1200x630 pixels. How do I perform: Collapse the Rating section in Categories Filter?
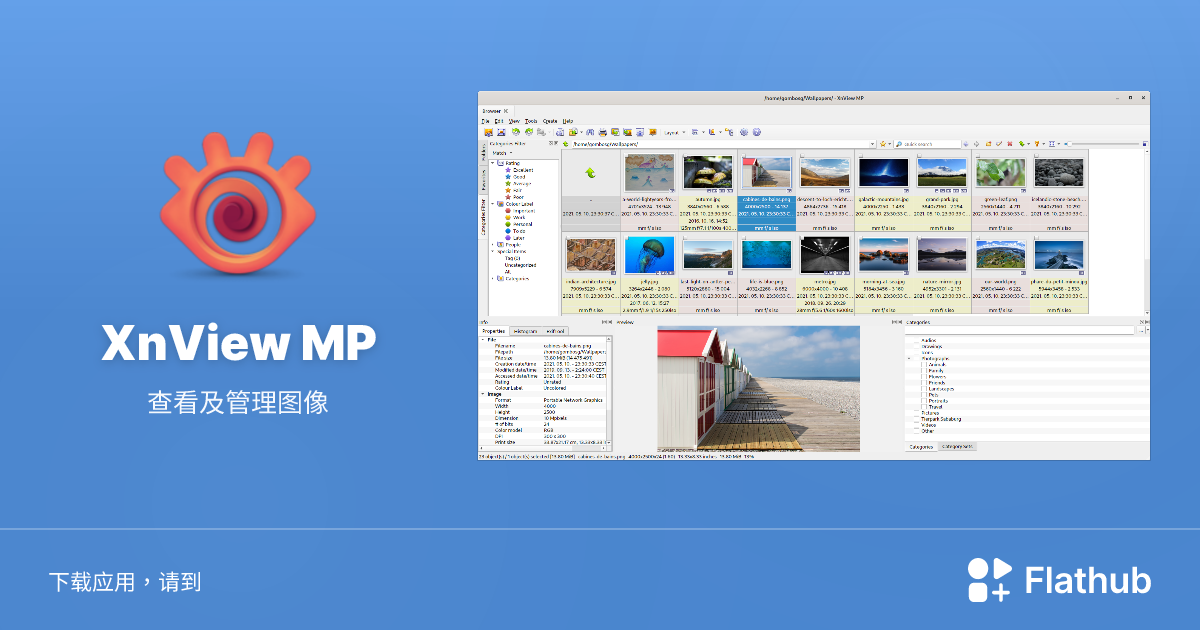pos(492,162)
